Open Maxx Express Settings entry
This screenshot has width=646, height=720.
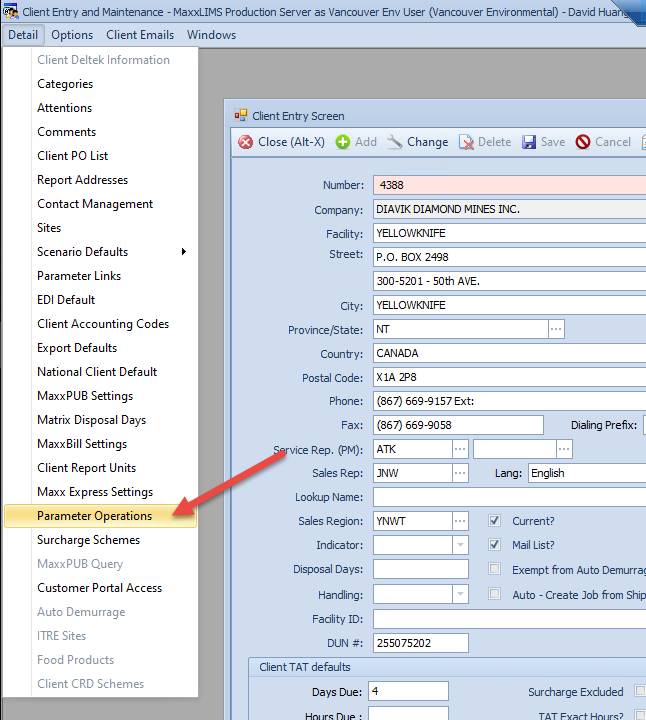(101, 492)
